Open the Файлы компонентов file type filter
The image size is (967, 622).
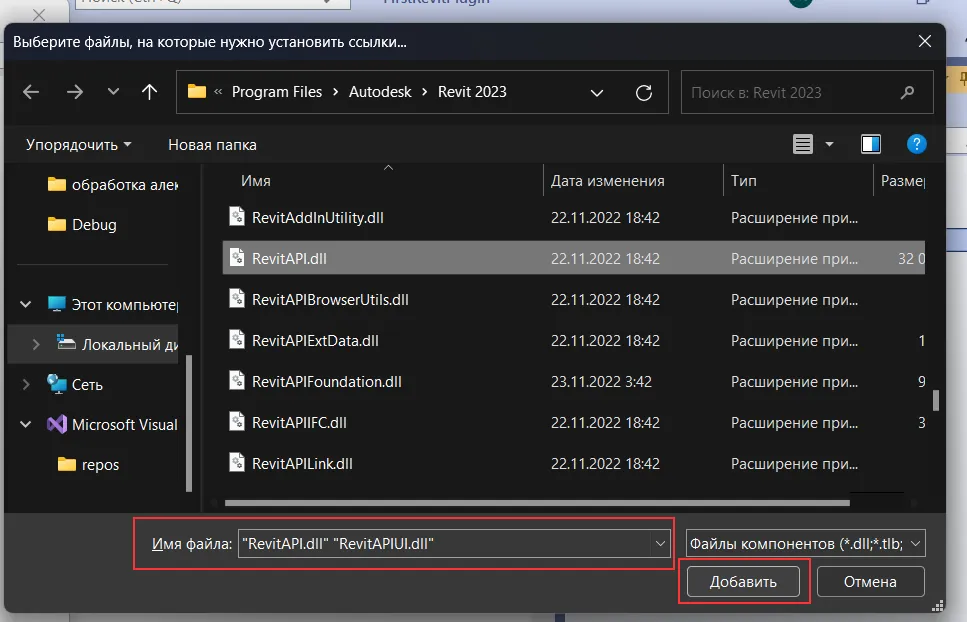click(x=805, y=544)
